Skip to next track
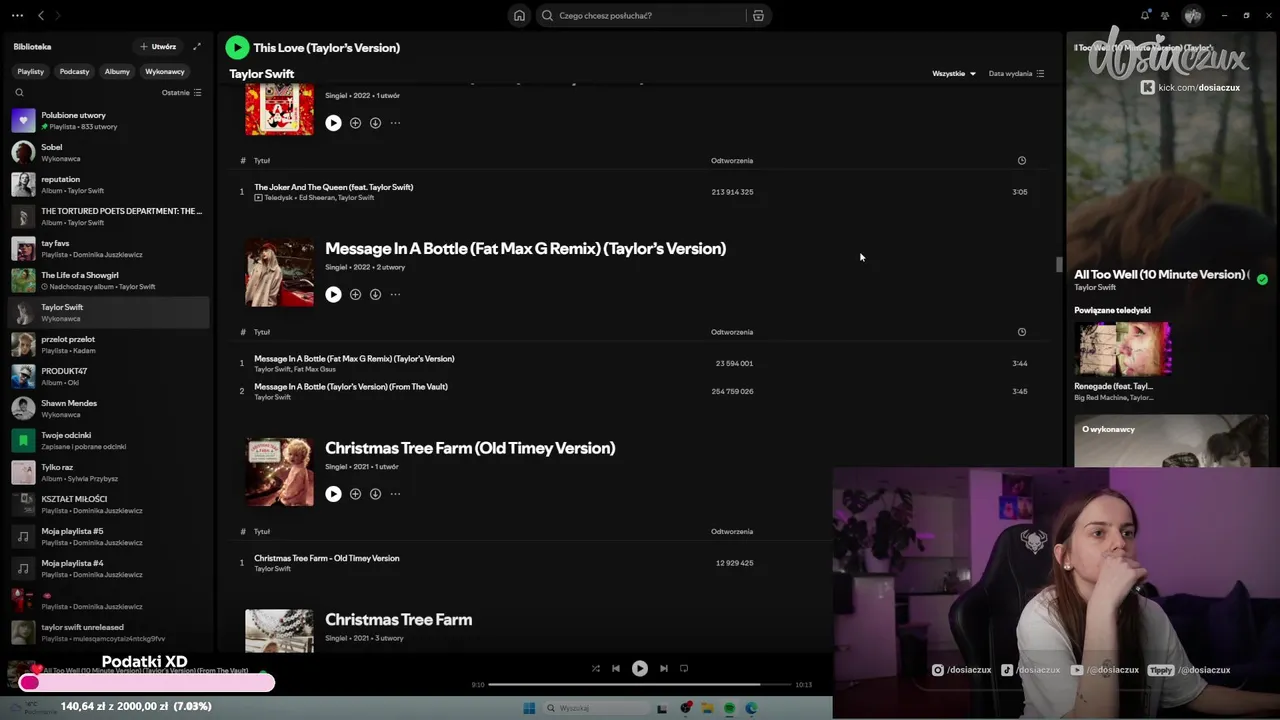Screen dimensions: 1280x720 (663, 668)
